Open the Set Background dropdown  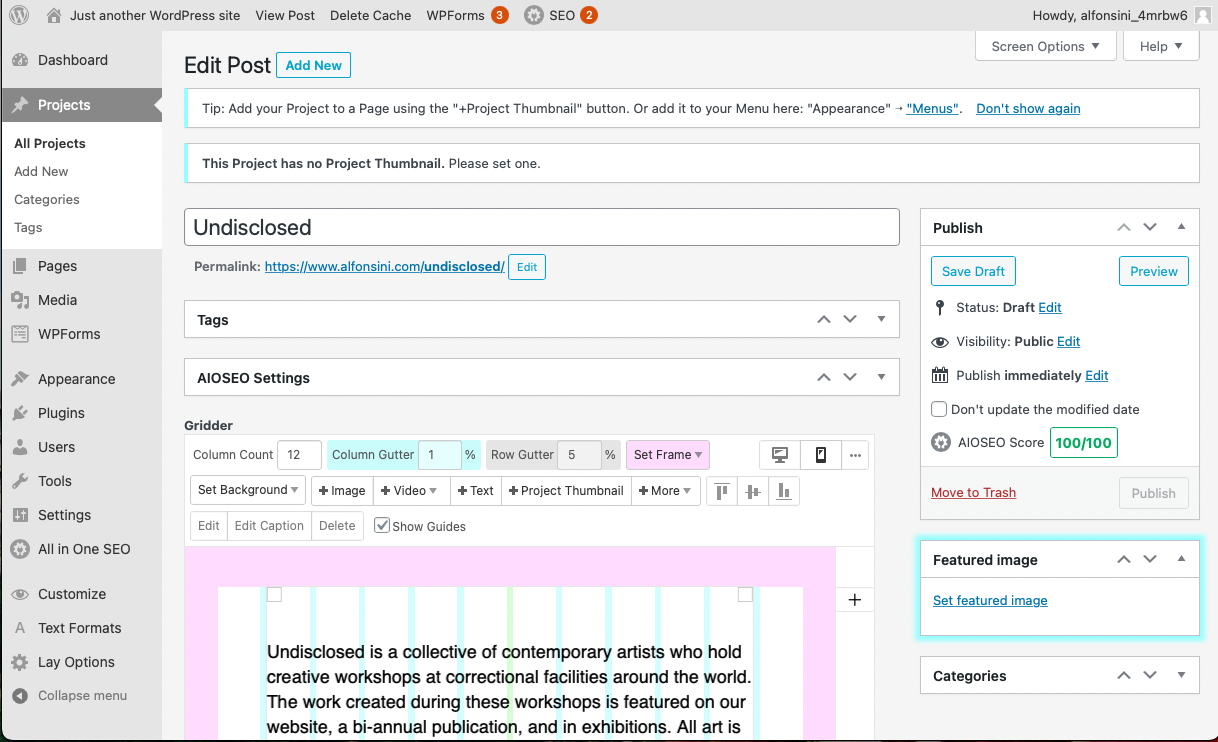click(x=247, y=490)
